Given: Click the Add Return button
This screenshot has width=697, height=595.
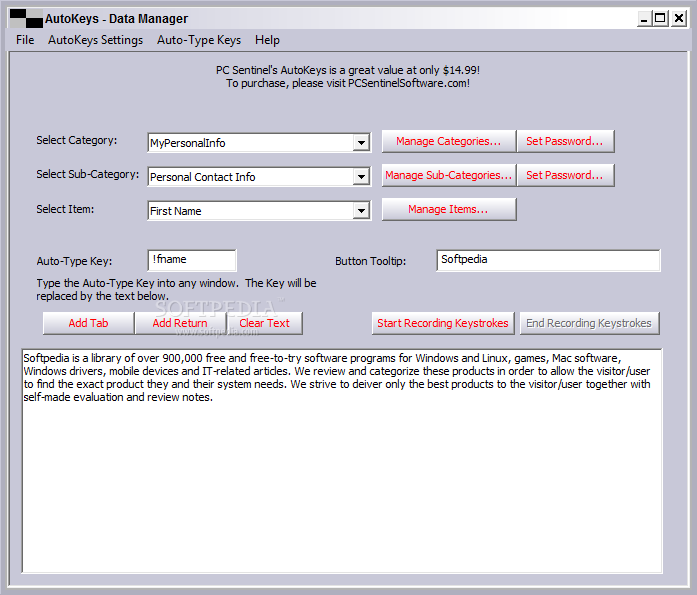Looking at the screenshot, I should (180, 323).
